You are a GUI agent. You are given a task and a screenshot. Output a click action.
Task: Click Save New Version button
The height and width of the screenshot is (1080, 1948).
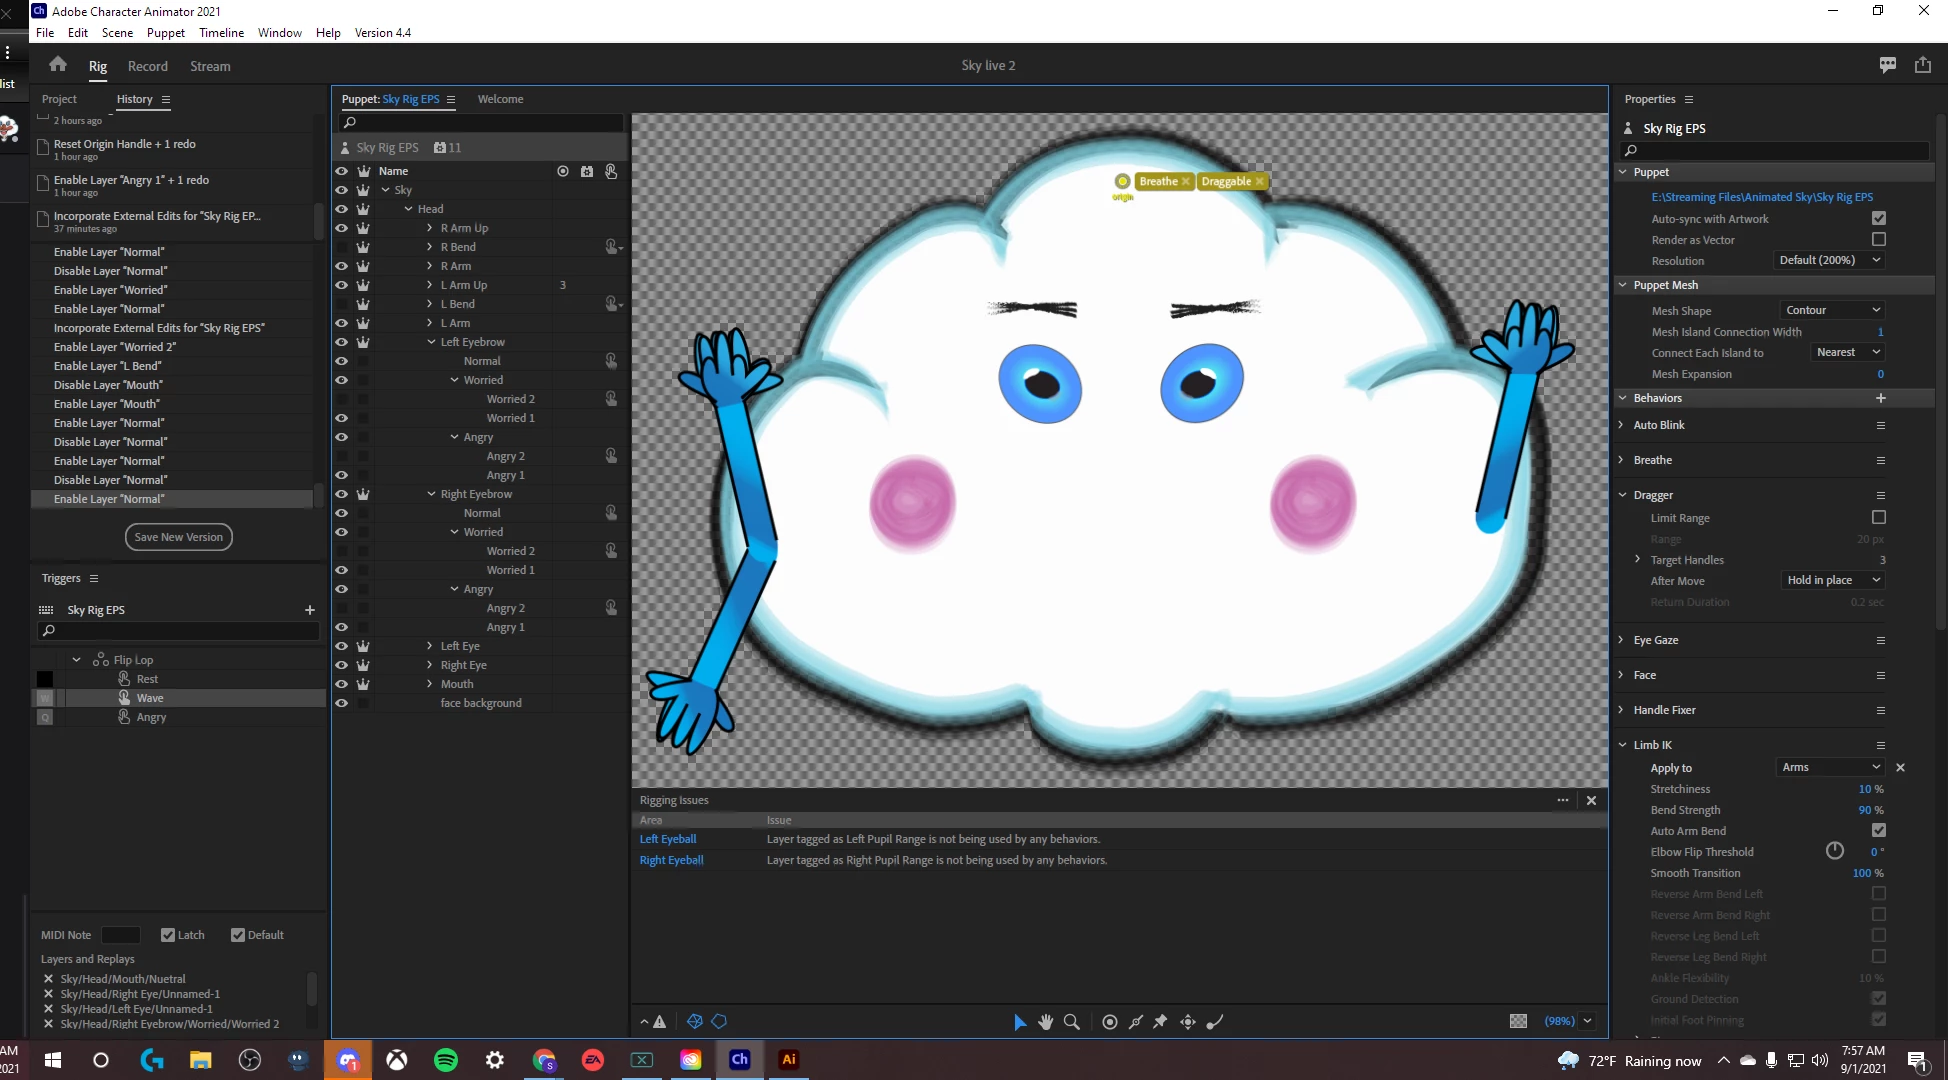[179, 537]
